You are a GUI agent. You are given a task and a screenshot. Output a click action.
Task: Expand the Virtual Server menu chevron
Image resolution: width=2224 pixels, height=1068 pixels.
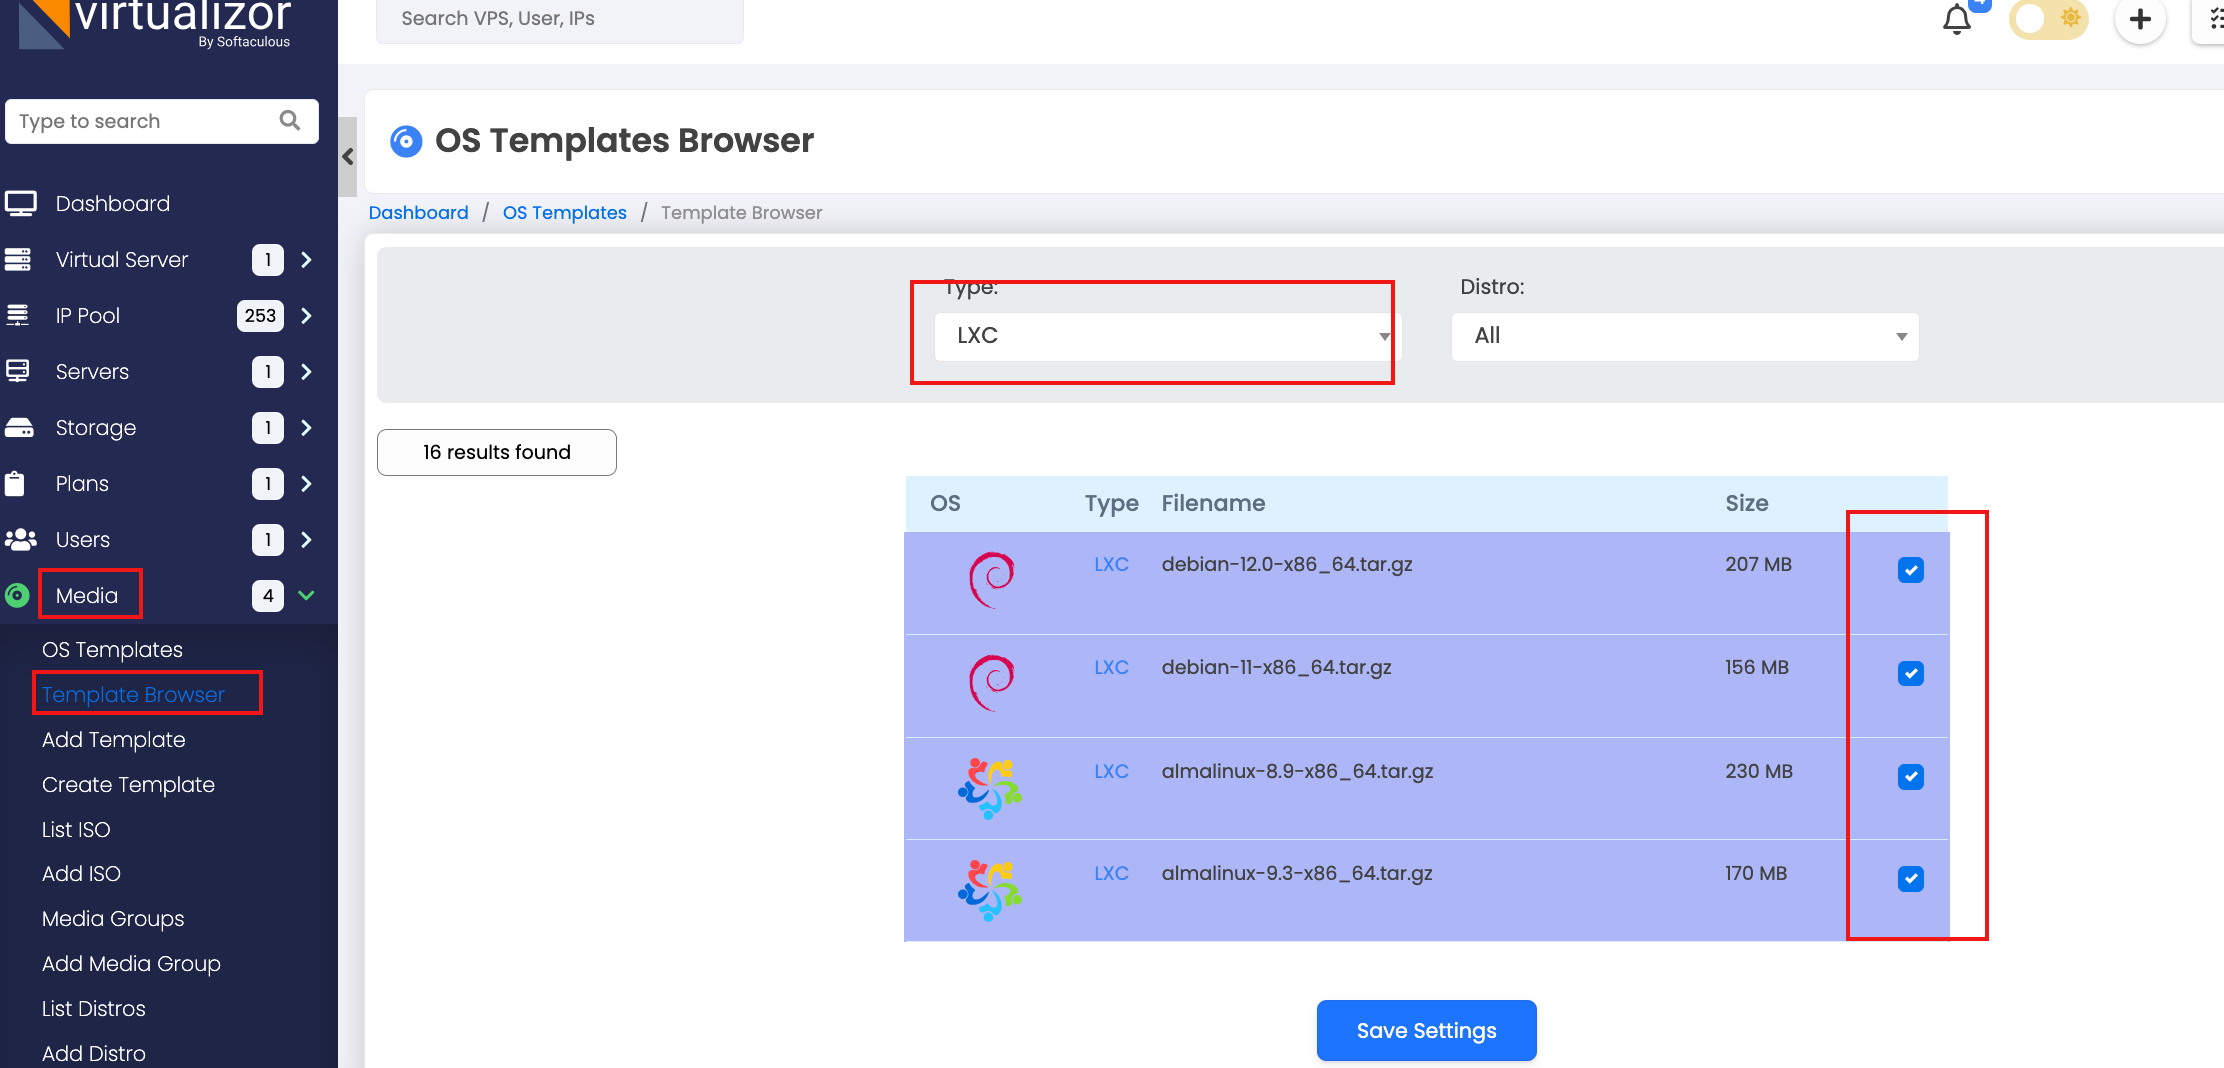pos(307,260)
